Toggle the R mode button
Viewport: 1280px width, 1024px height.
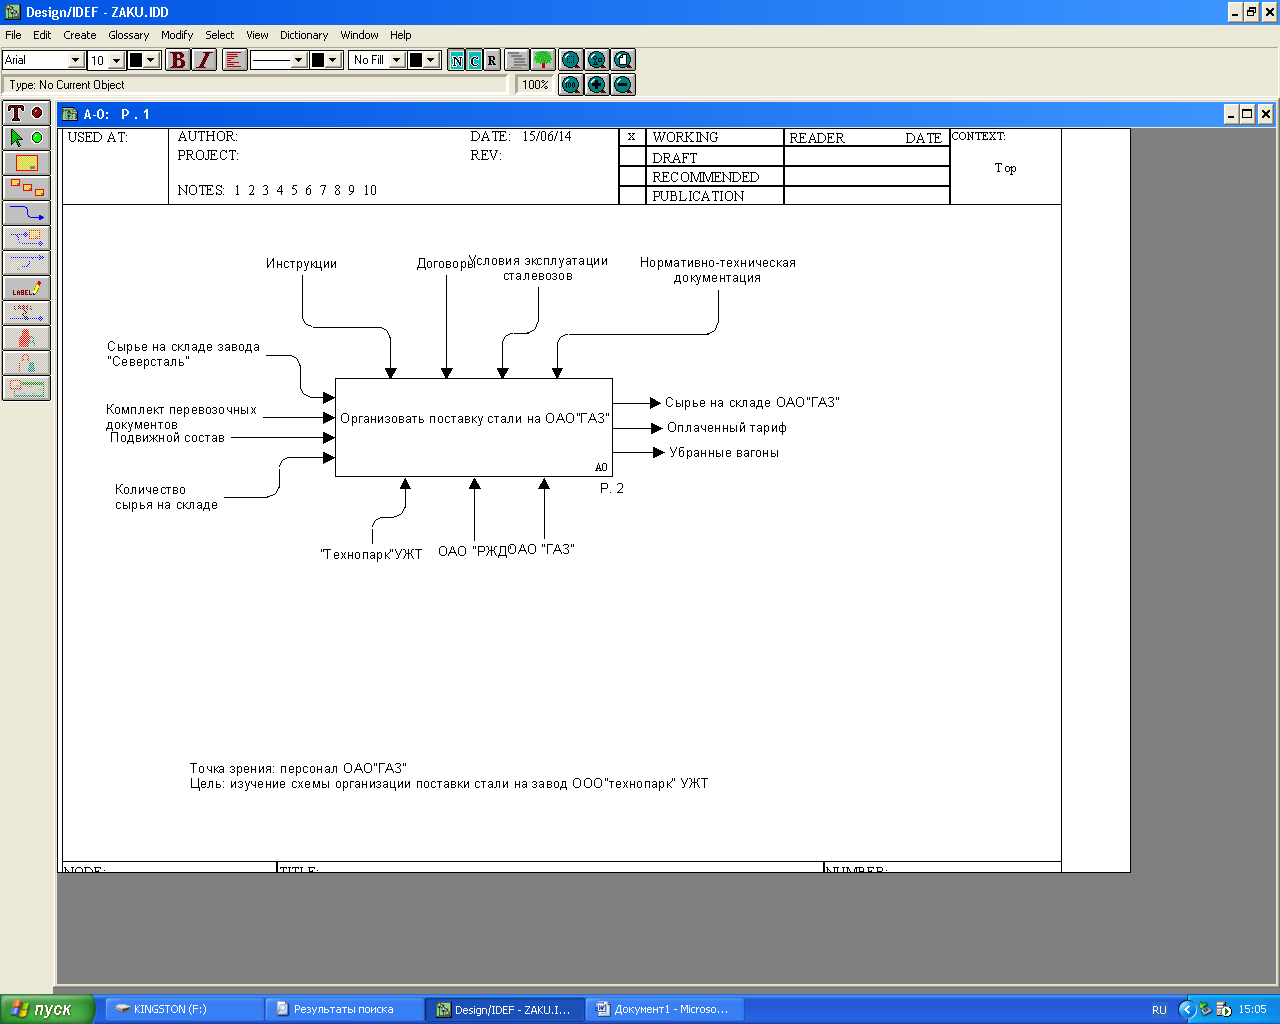(x=491, y=60)
